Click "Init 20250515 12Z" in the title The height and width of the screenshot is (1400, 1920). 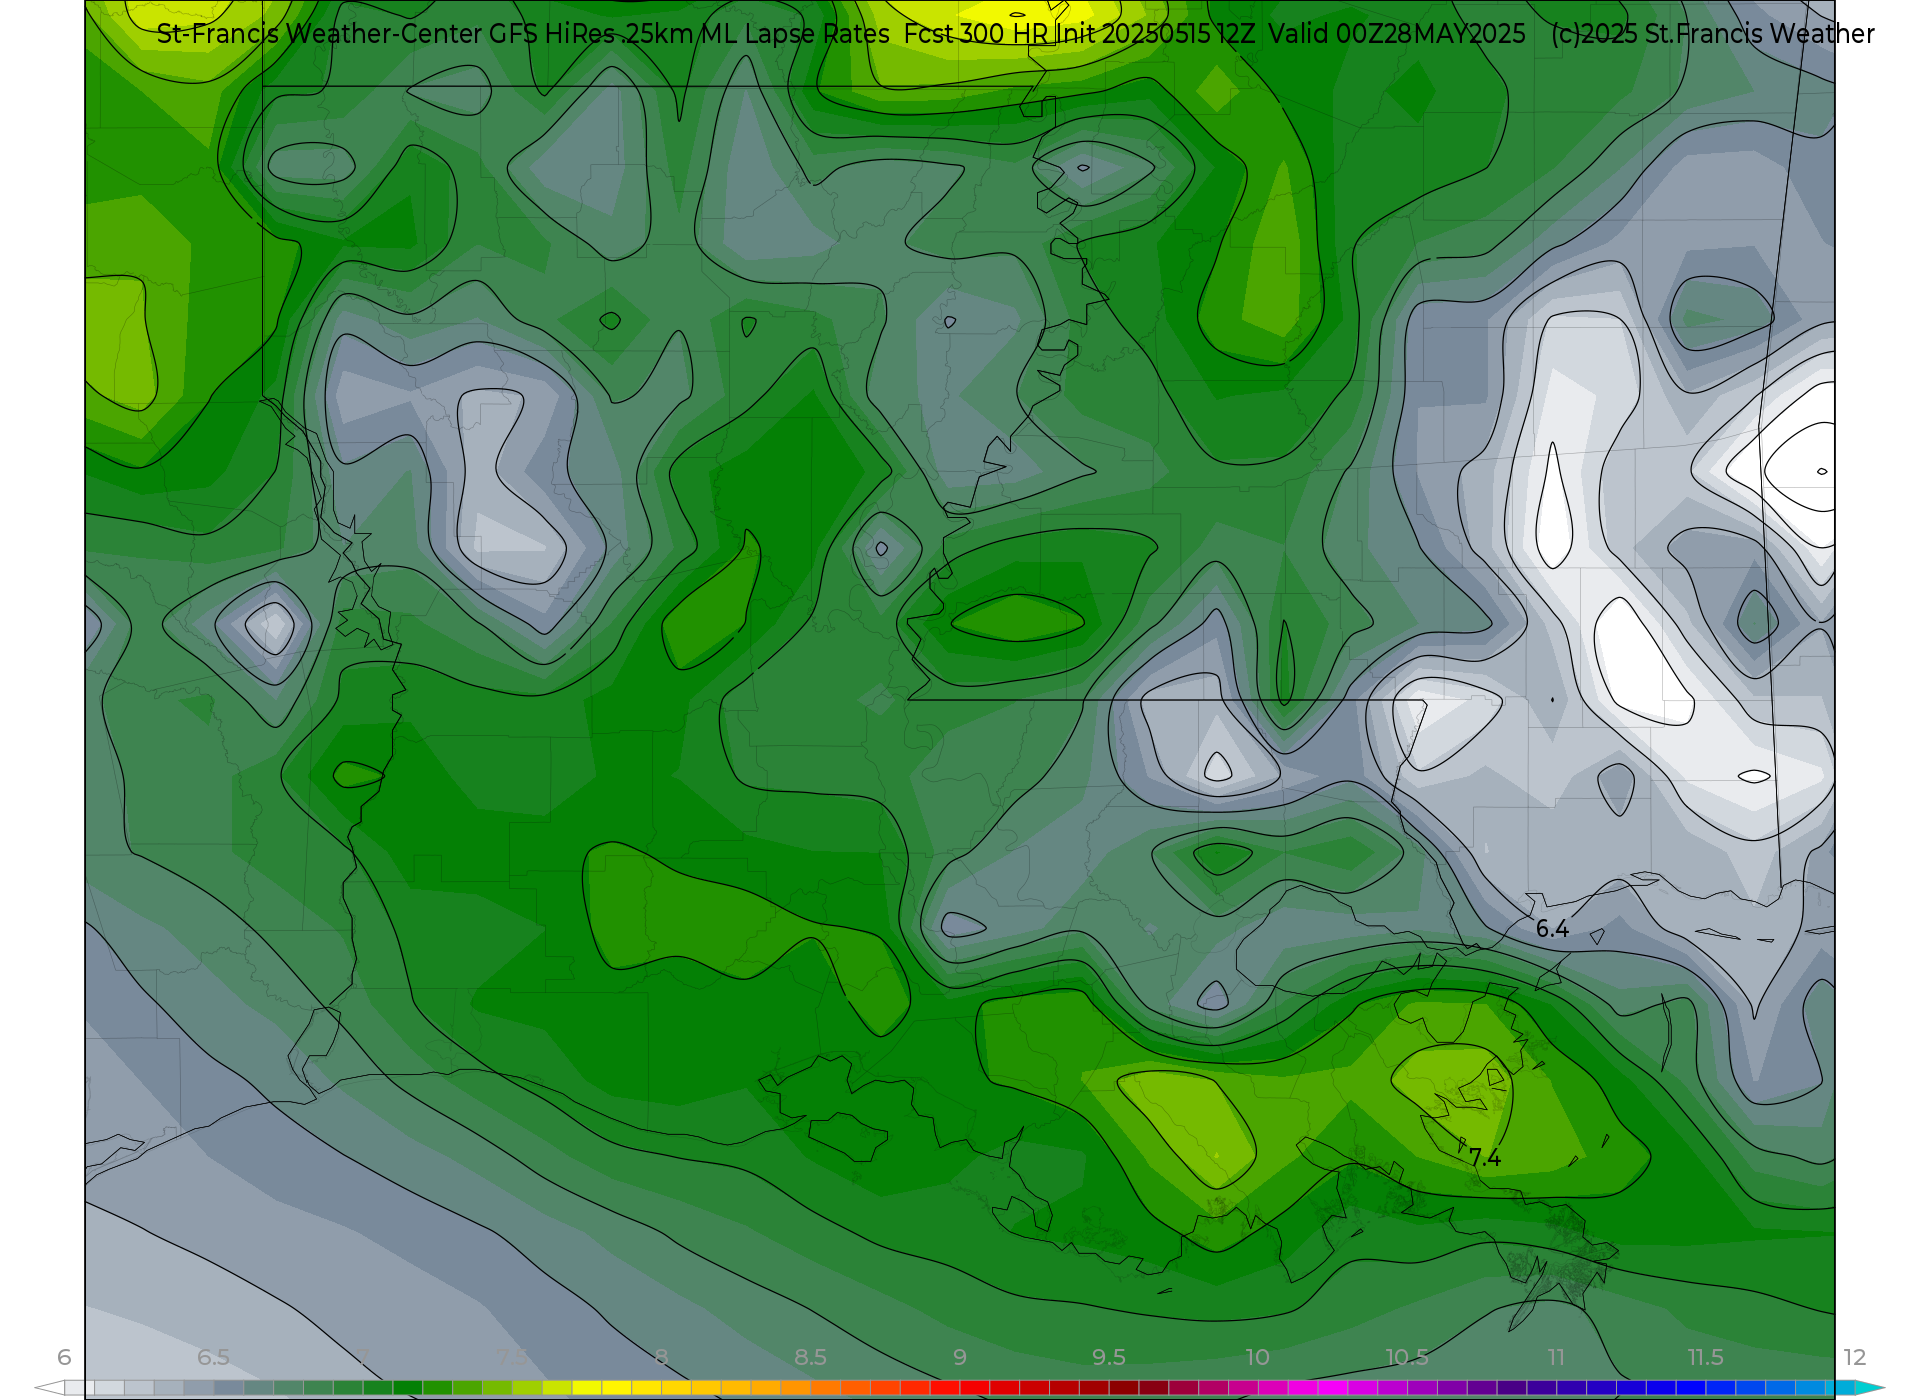click(1156, 34)
